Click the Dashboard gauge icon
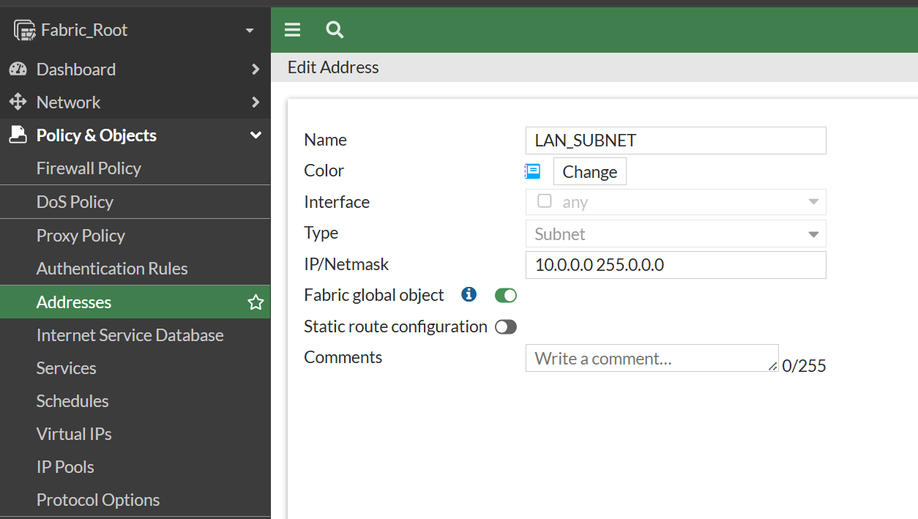 point(18,69)
